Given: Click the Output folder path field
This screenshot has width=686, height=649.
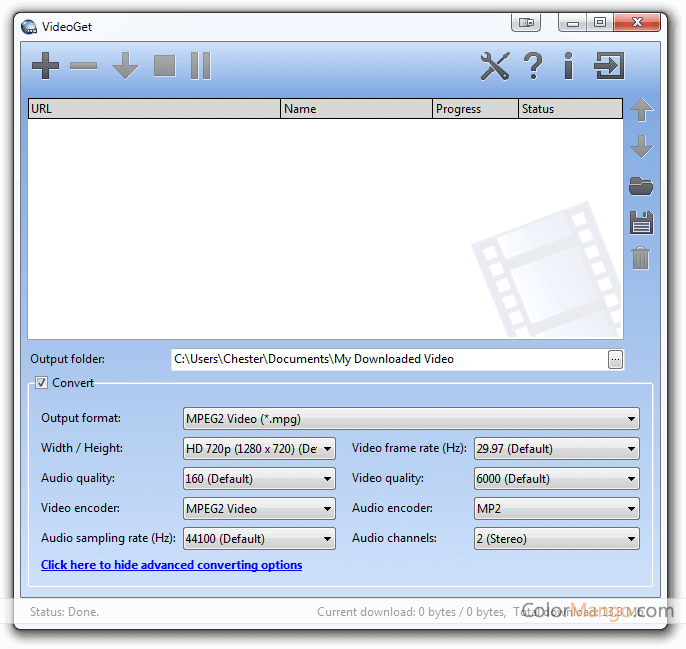Looking at the screenshot, I should click(x=389, y=360).
